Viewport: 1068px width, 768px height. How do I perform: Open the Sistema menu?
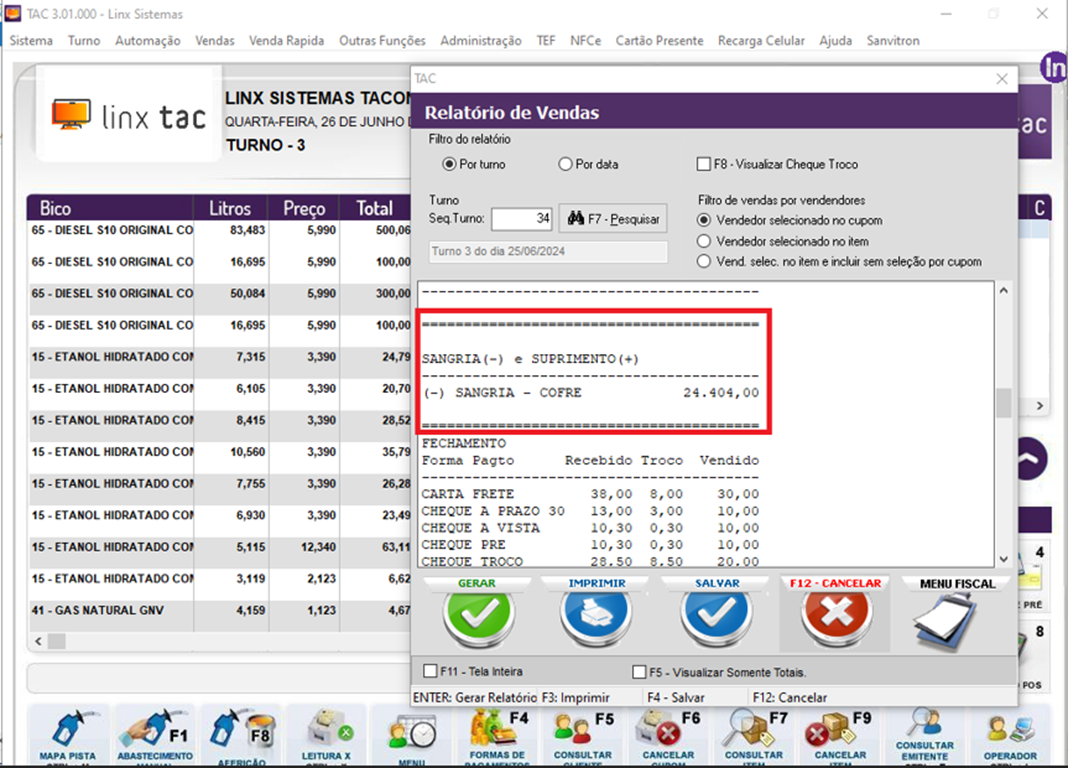(31, 41)
